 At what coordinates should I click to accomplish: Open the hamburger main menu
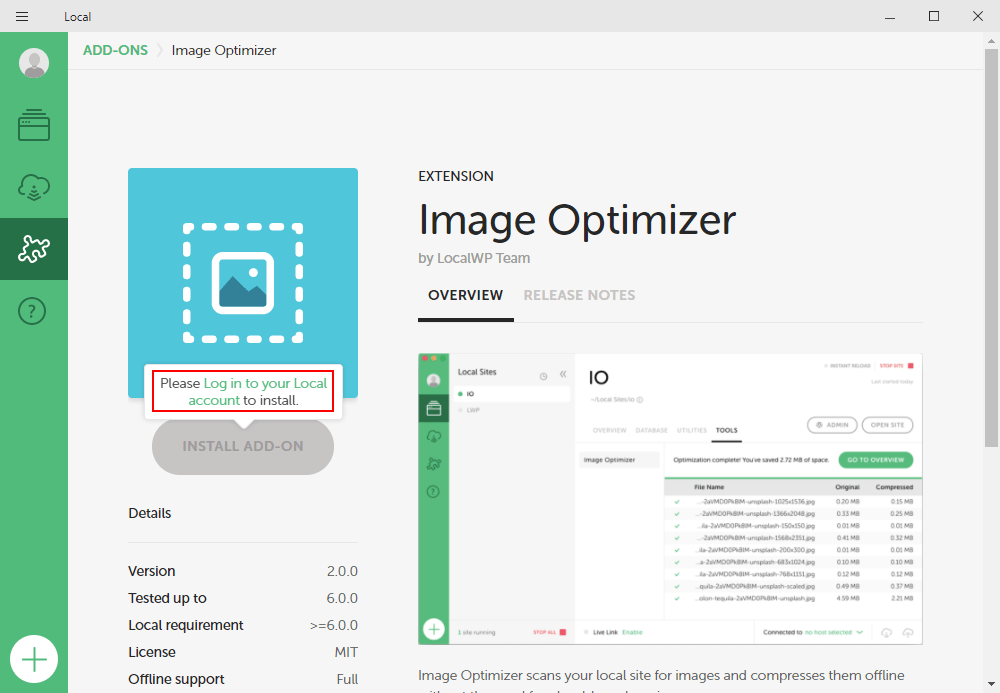[x=22, y=17]
